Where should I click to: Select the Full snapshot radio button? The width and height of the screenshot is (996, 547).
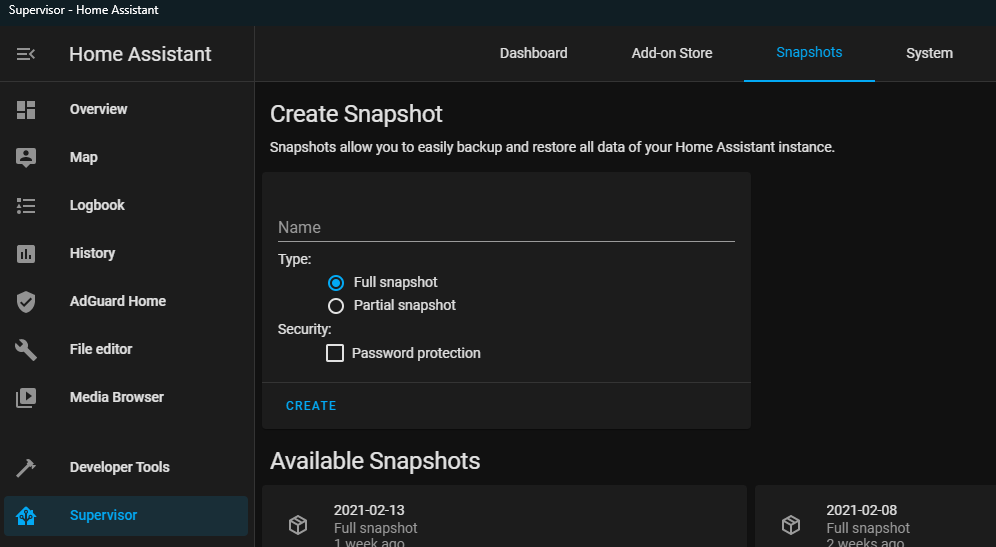(x=336, y=283)
